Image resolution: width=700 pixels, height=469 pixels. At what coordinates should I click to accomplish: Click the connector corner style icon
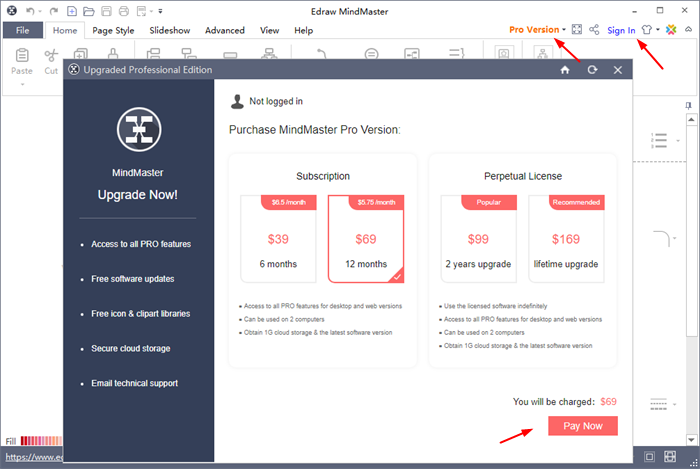(x=662, y=238)
